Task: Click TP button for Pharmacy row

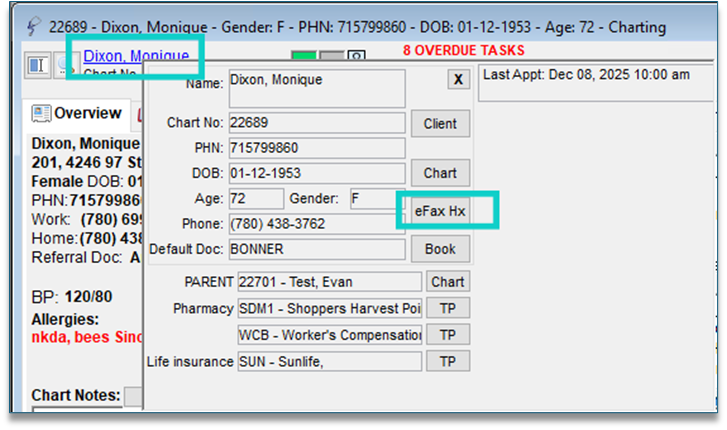Action: click(447, 308)
